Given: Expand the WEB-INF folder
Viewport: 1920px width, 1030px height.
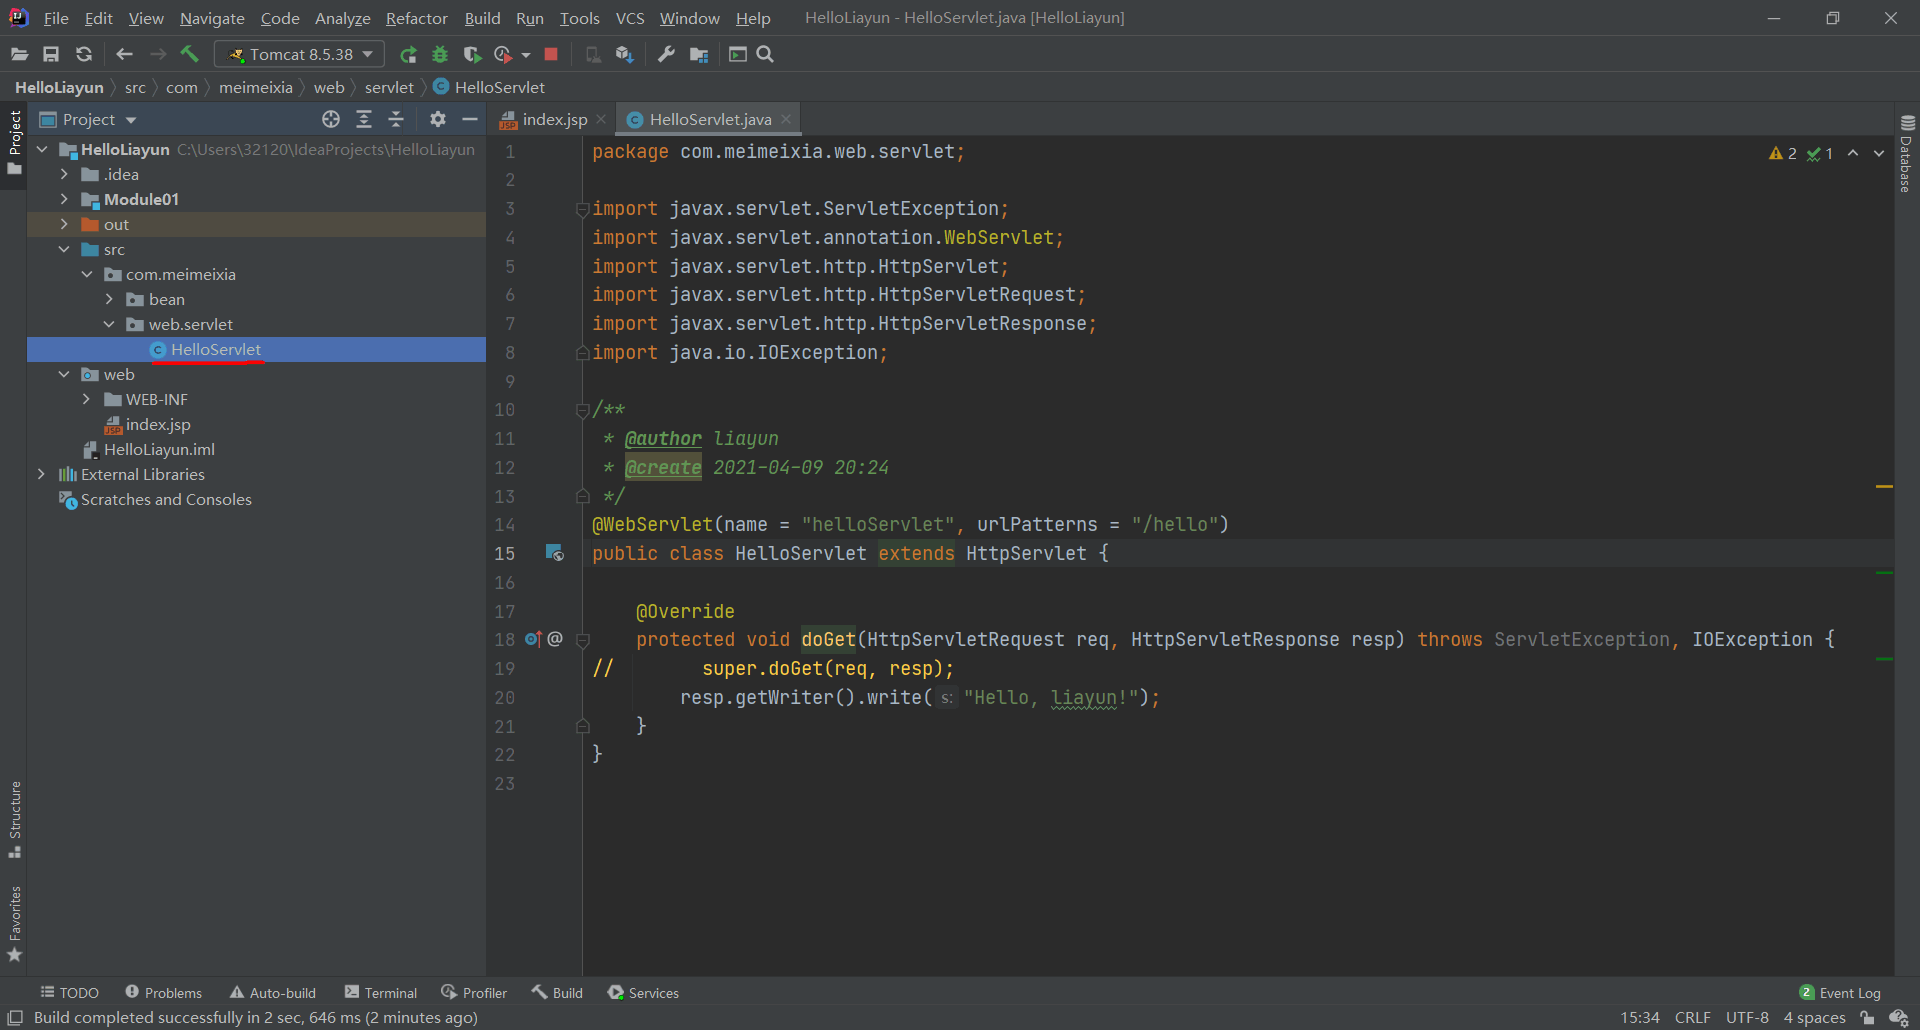Looking at the screenshot, I should point(86,399).
